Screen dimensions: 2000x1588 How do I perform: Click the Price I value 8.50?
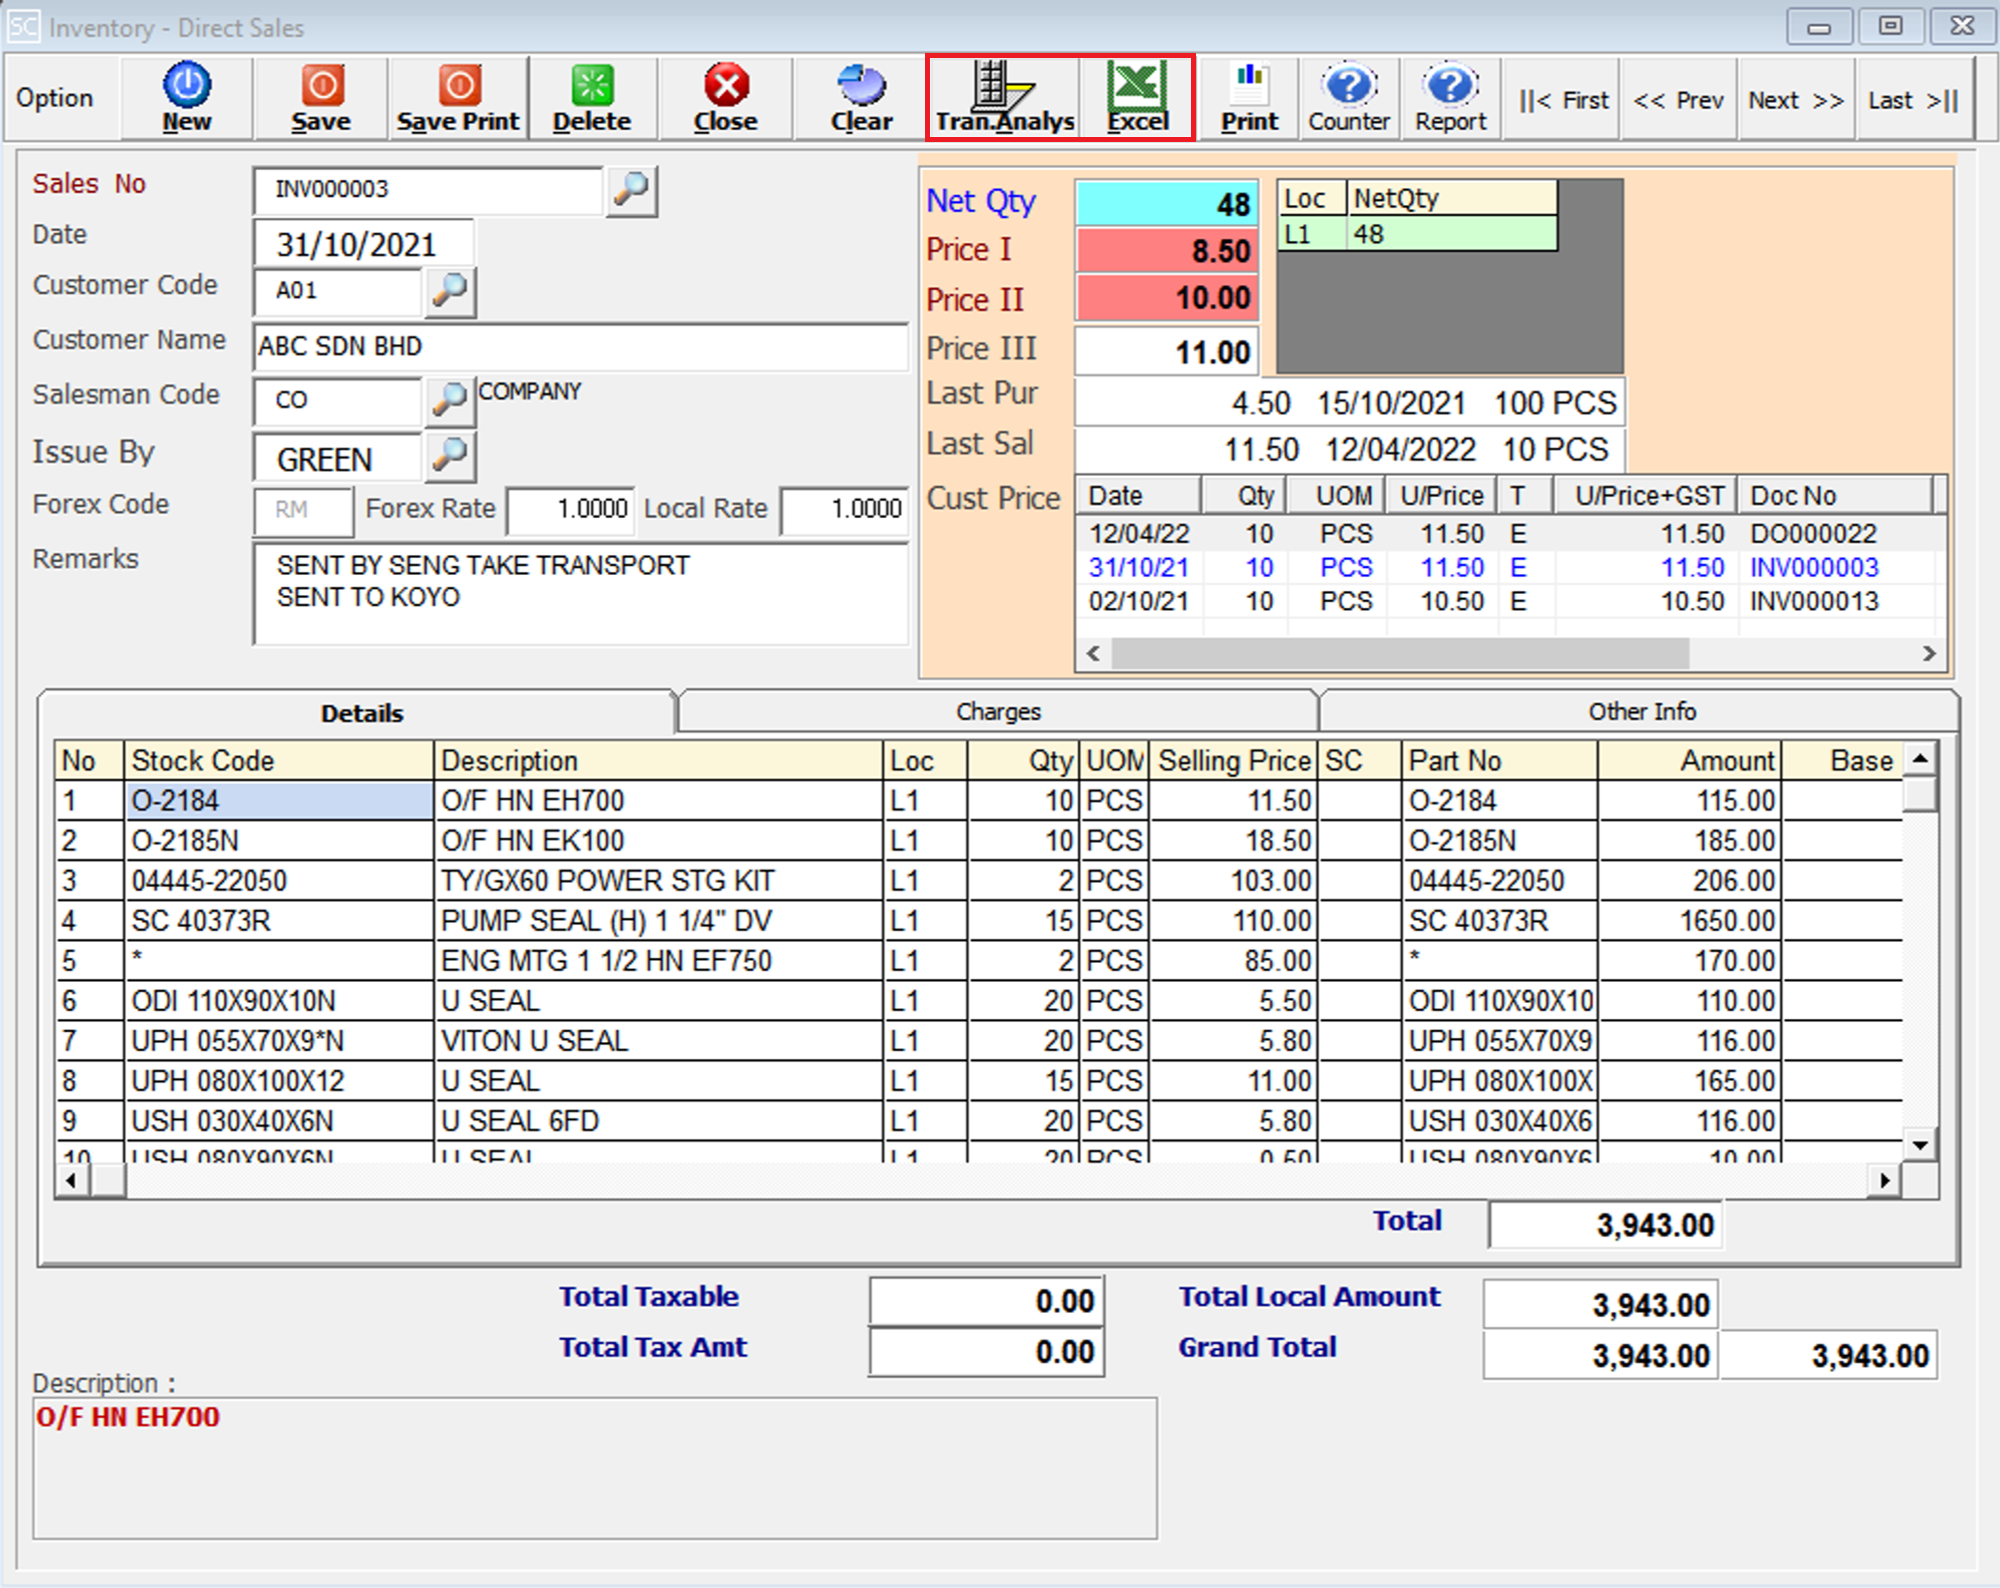click(1167, 251)
